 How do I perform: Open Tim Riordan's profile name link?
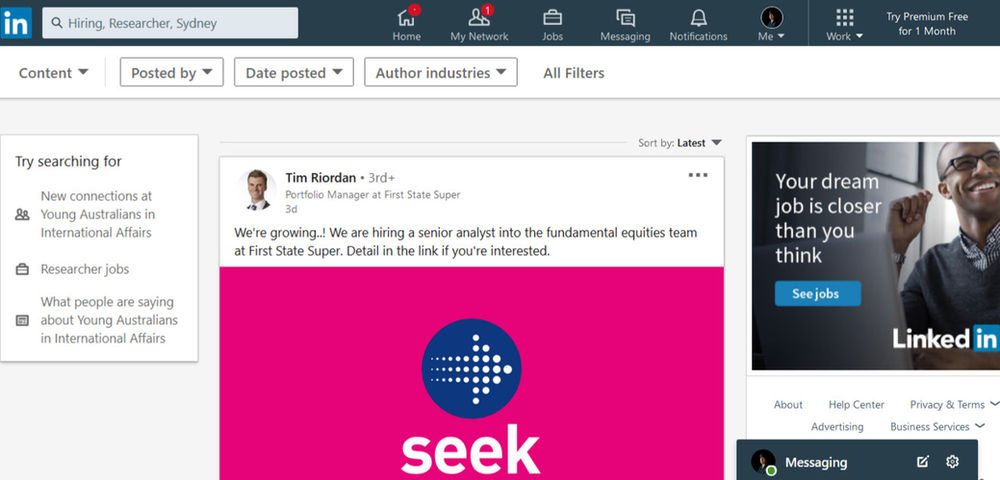[x=320, y=178]
